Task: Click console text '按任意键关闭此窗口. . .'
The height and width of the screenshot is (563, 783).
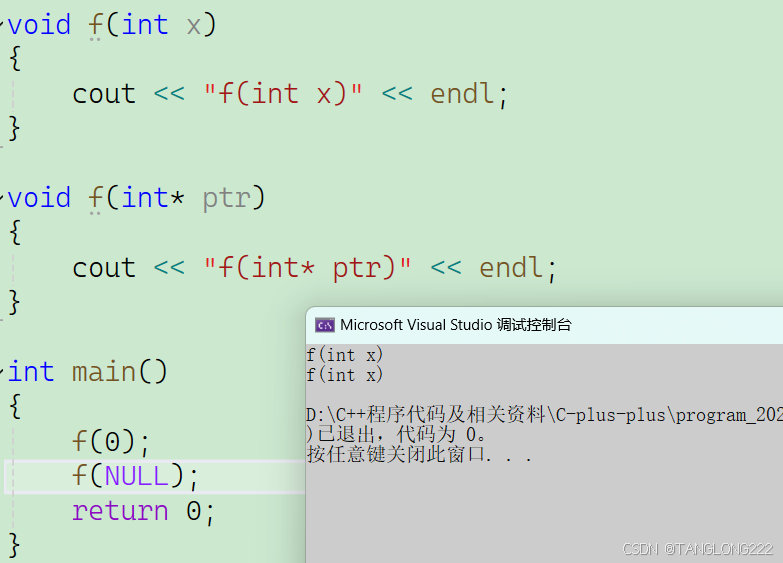Action: 419,454
